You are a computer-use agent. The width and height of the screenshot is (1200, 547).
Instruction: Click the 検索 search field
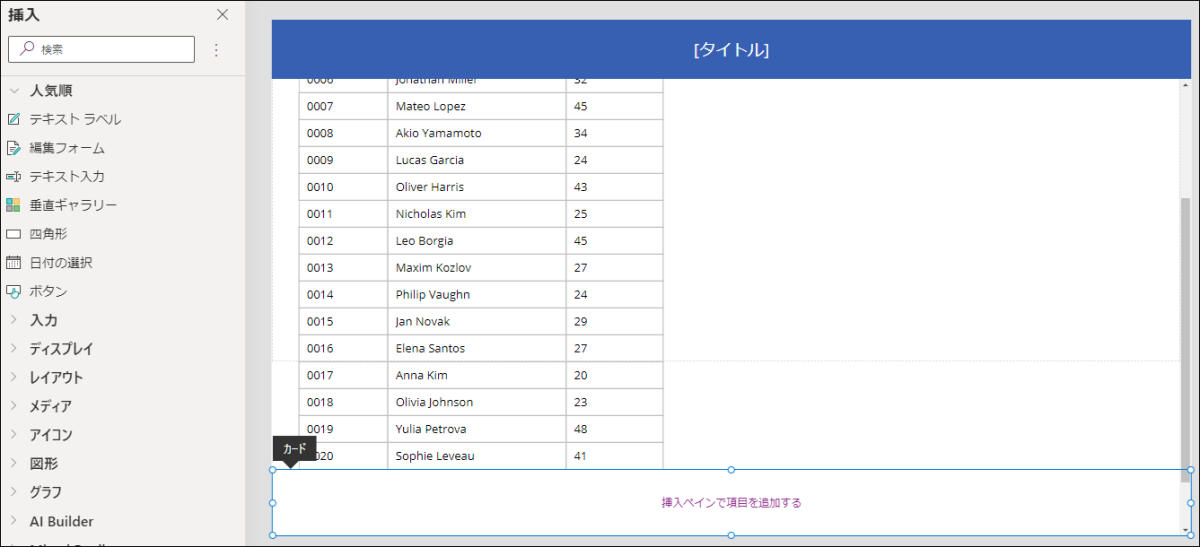(x=101, y=49)
